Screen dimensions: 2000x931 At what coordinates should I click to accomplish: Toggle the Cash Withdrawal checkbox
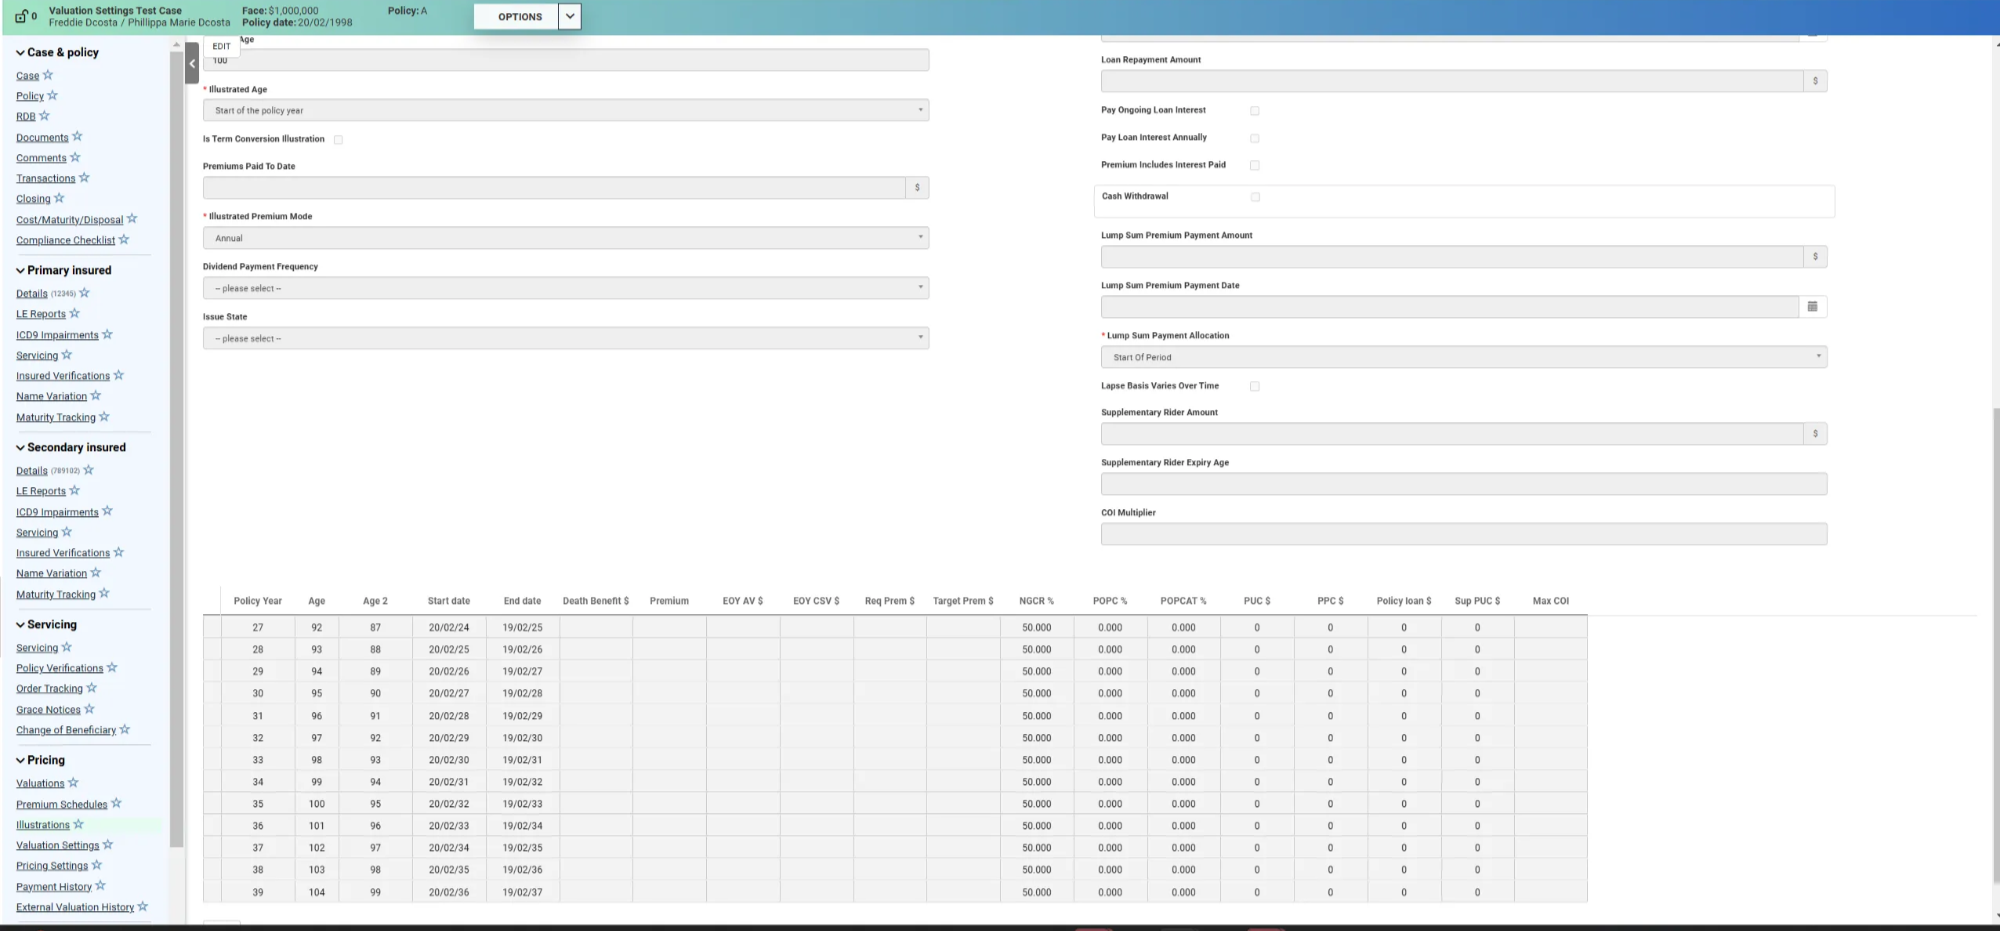(1255, 197)
